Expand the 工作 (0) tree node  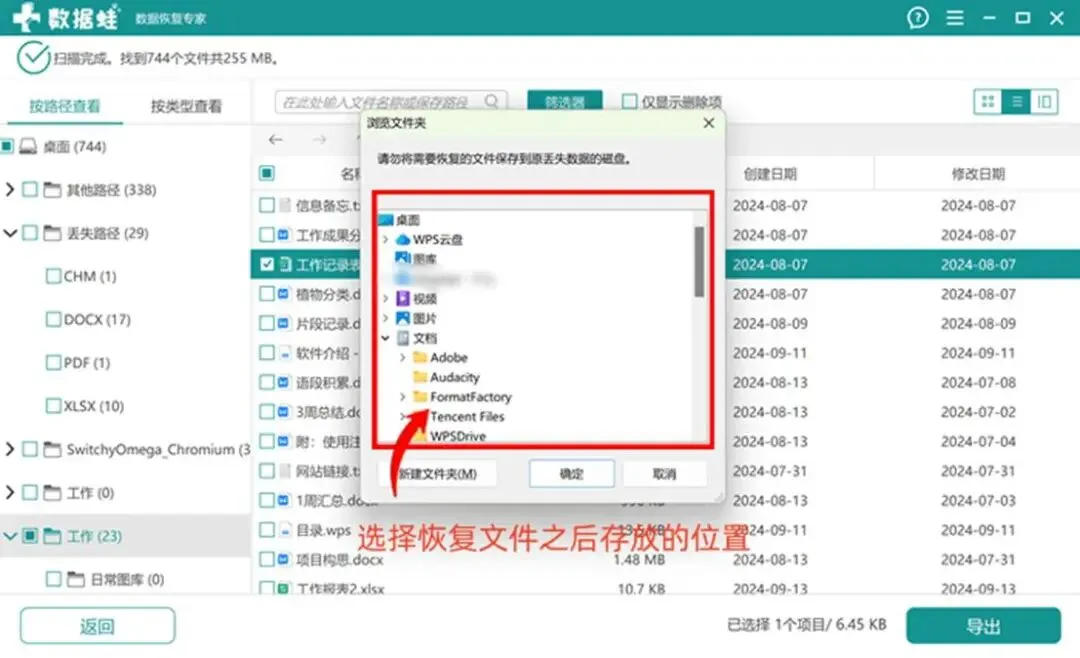coord(10,493)
